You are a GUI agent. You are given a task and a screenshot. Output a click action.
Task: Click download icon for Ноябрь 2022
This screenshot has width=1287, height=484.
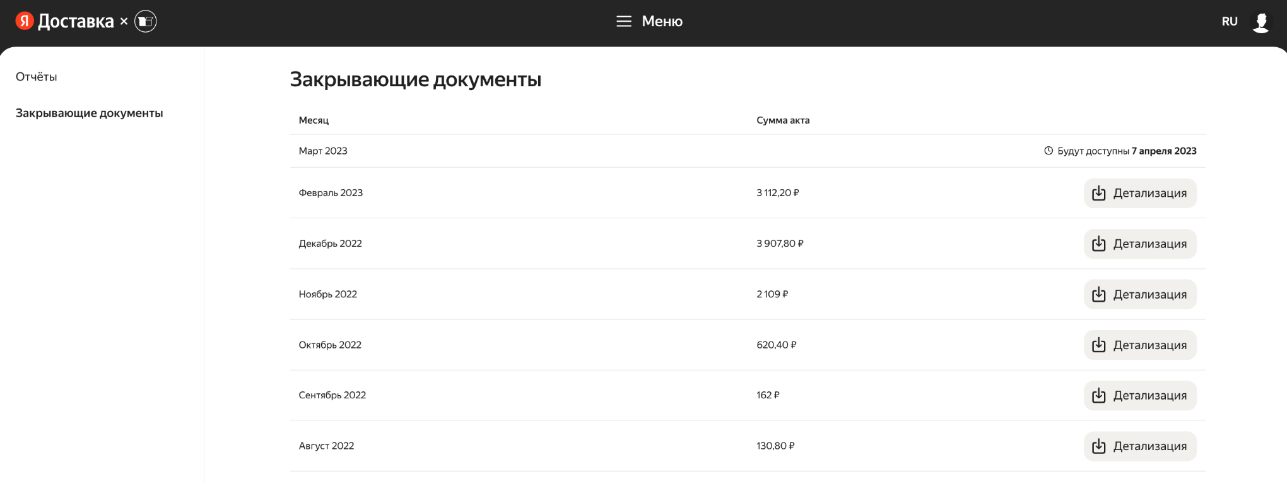point(1099,294)
